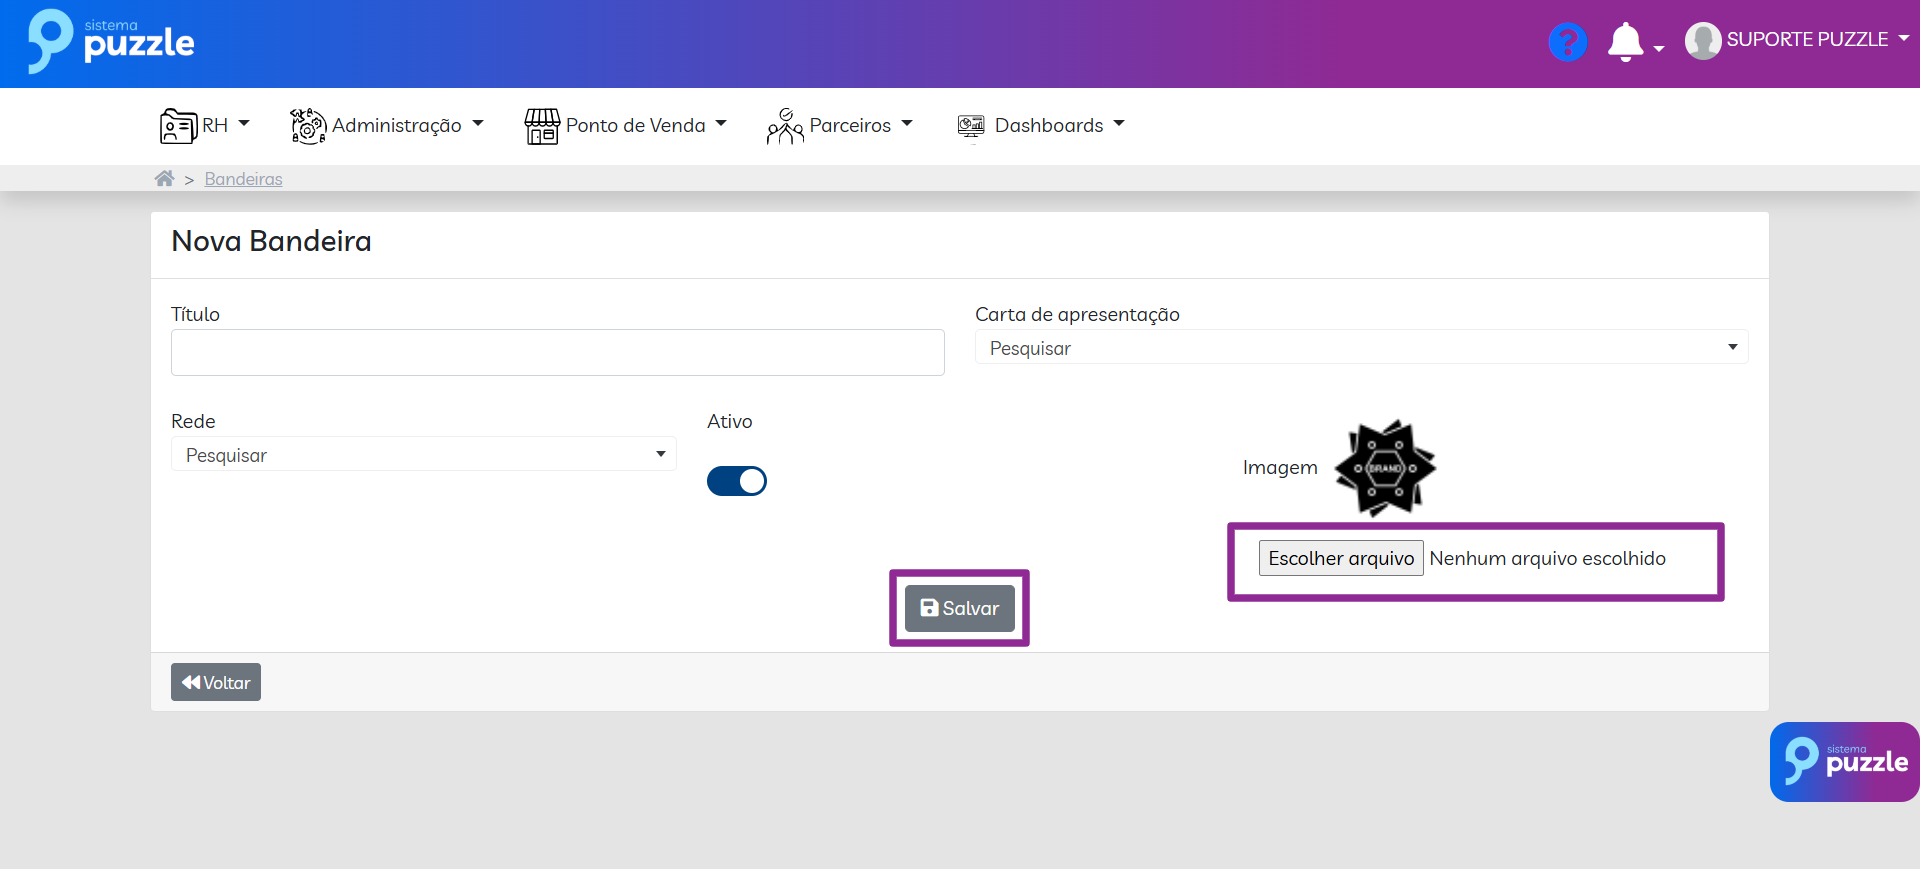This screenshot has width=1920, height=869.
Task: Click the Puzzle floating widget logo
Action: (1845, 762)
